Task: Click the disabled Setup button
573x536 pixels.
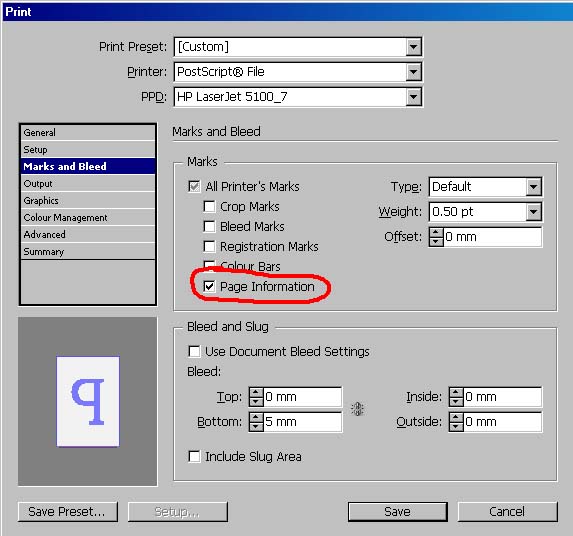Action: [x=178, y=512]
